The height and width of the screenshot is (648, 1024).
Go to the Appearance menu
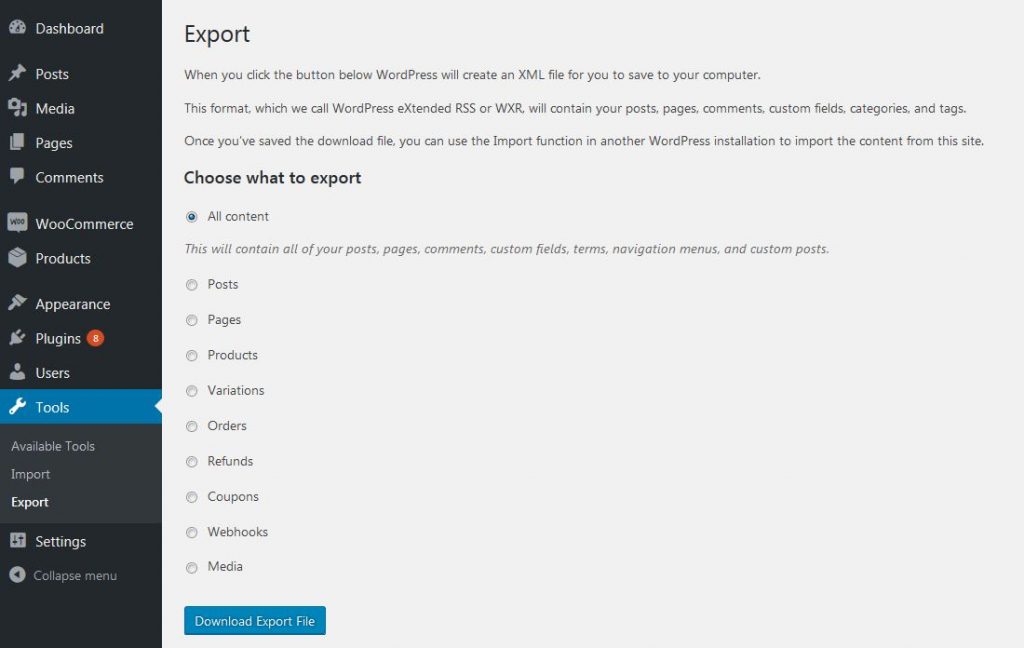(72, 304)
